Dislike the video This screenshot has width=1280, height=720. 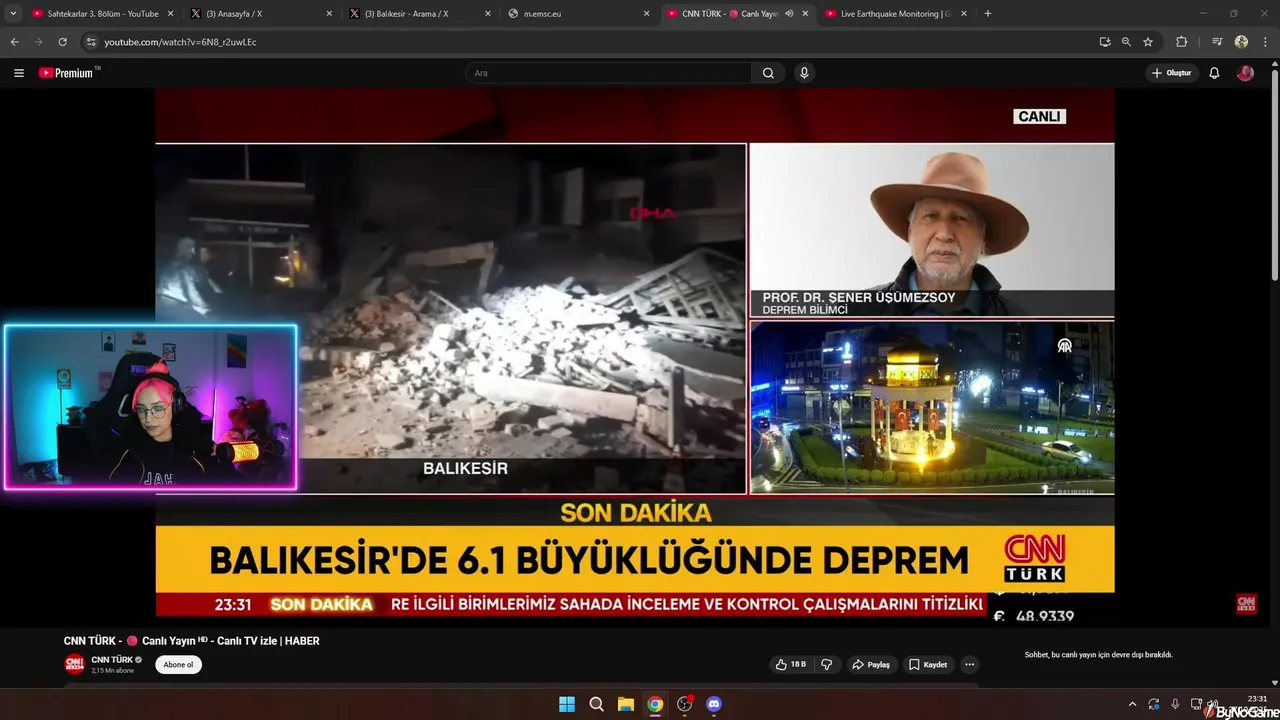(x=827, y=664)
